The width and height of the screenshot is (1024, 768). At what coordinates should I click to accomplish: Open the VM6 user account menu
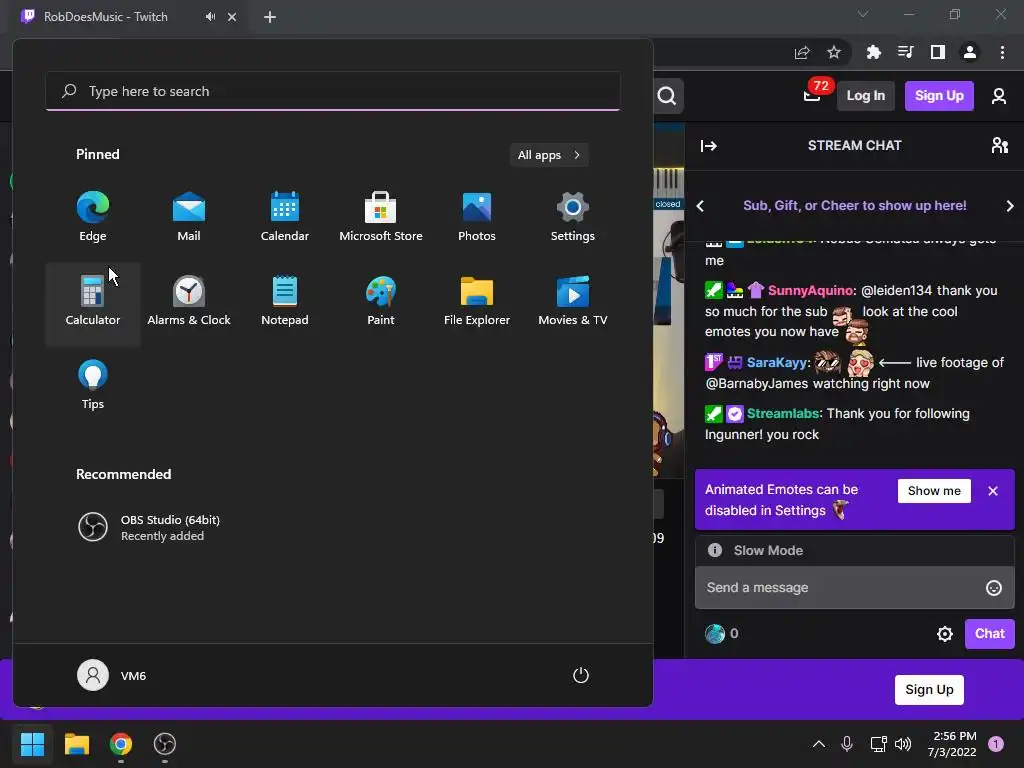[x=112, y=675]
